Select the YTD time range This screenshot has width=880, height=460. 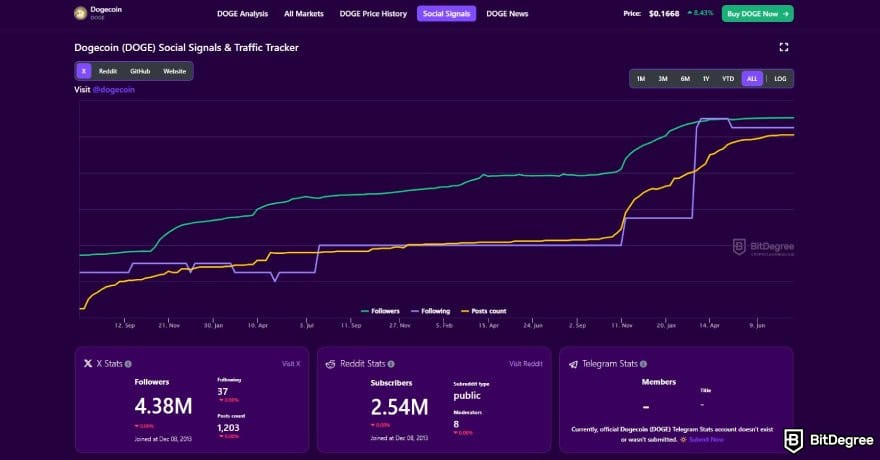728,79
